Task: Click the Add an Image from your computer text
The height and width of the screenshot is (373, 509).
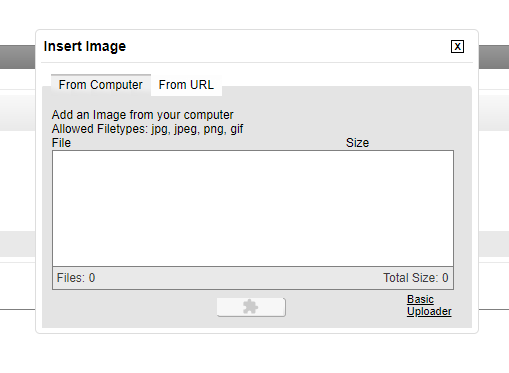Action: (x=142, y=115)
